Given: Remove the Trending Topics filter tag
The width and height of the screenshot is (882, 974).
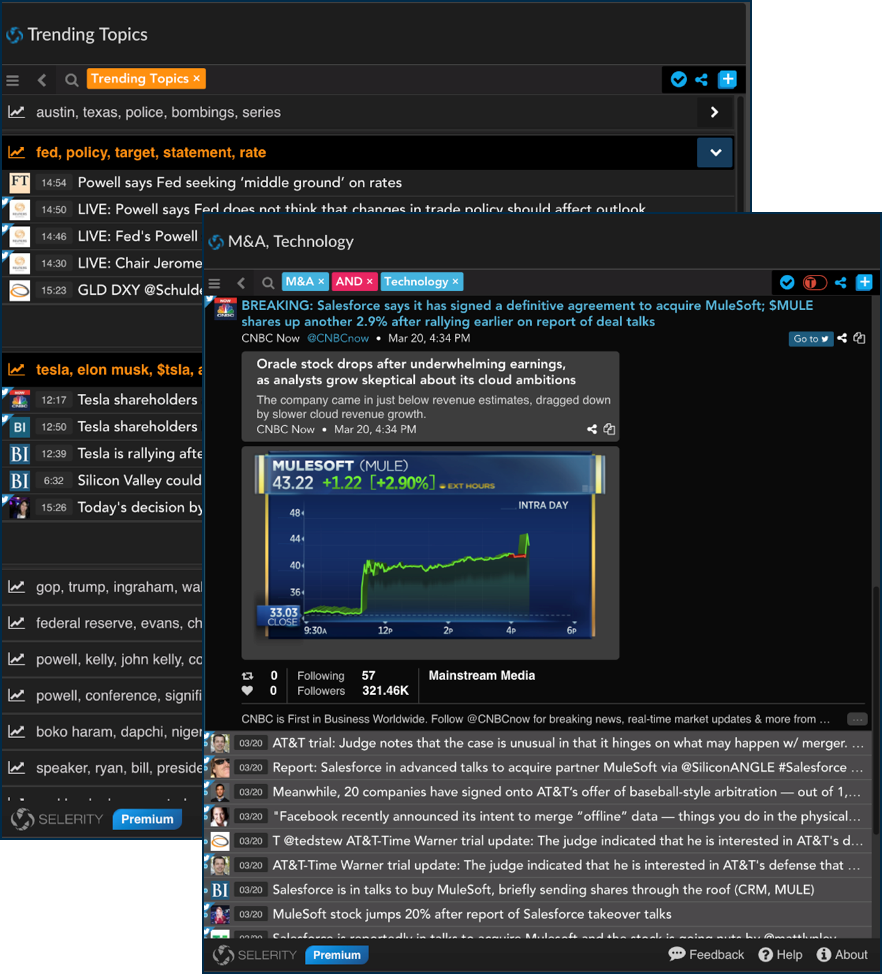Looking at the screenshot, I should click(196, 78).
